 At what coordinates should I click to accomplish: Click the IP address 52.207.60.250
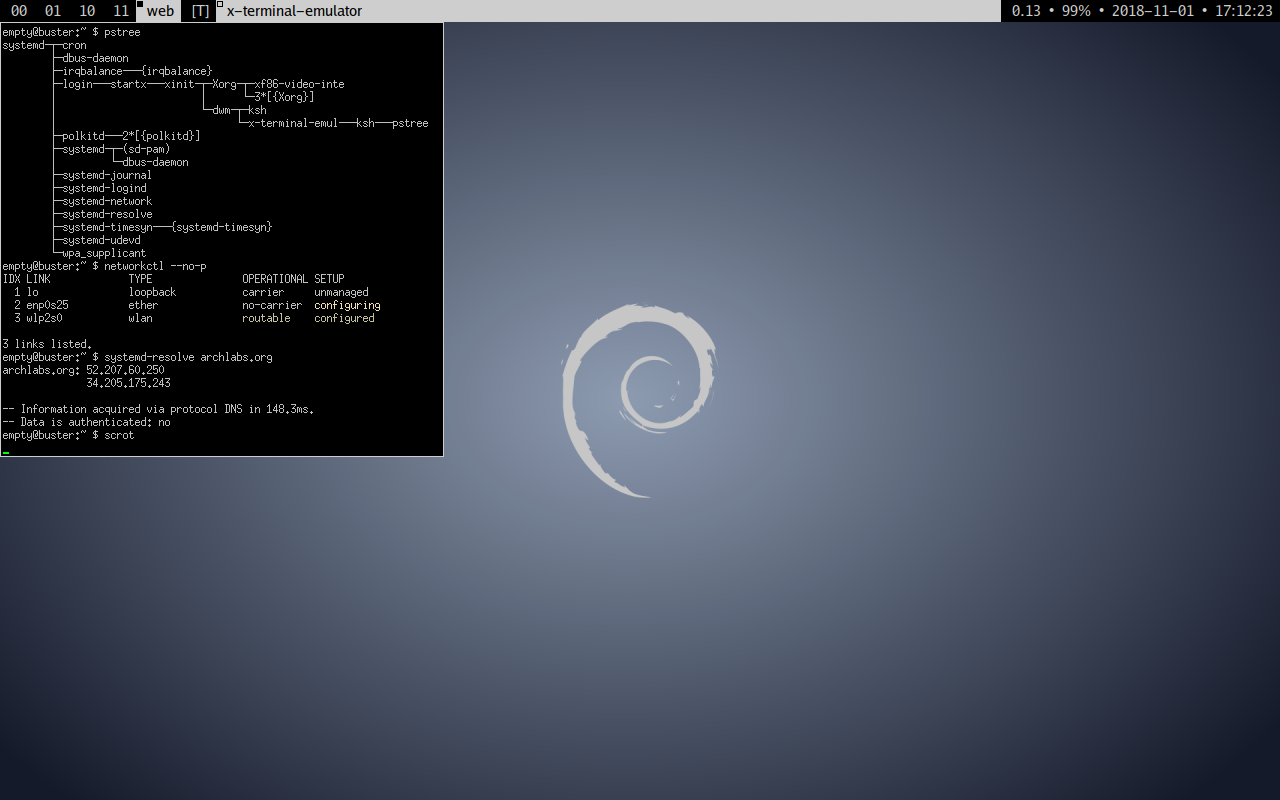pyautogui.click(x=125, y=370)
